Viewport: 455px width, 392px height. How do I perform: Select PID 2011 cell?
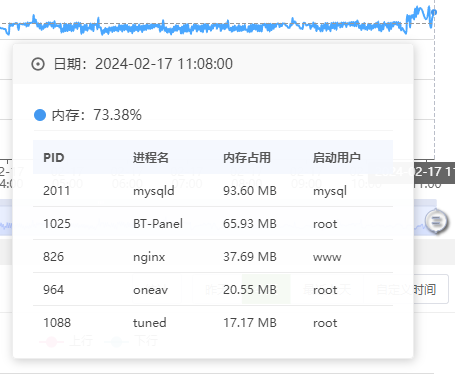57,191
